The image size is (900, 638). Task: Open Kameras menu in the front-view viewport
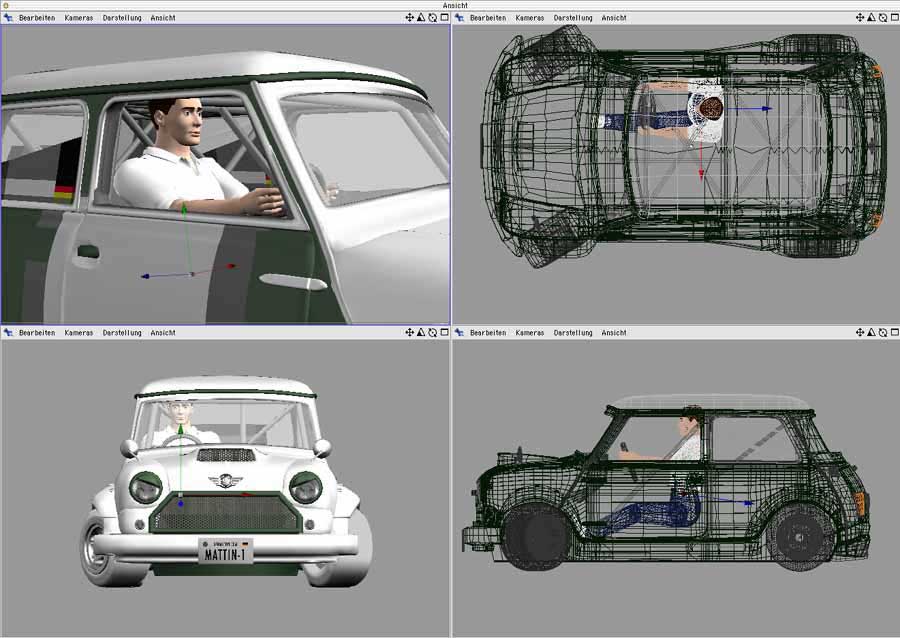[79, 333]
